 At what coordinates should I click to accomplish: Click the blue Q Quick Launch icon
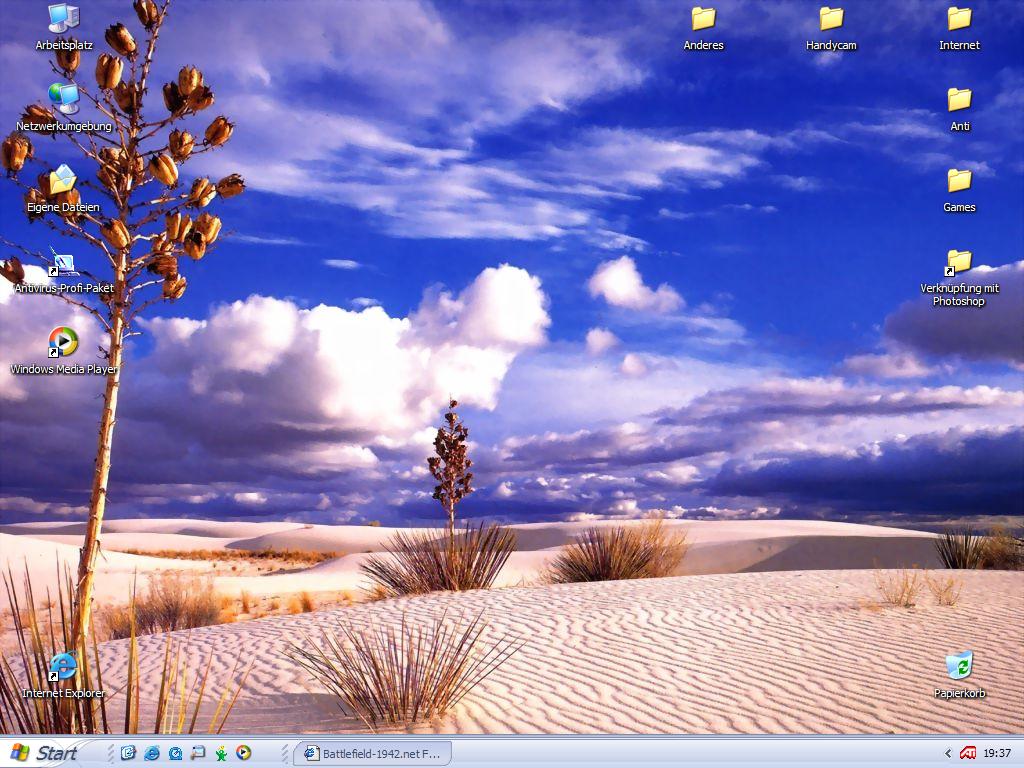tap(175, 753)
